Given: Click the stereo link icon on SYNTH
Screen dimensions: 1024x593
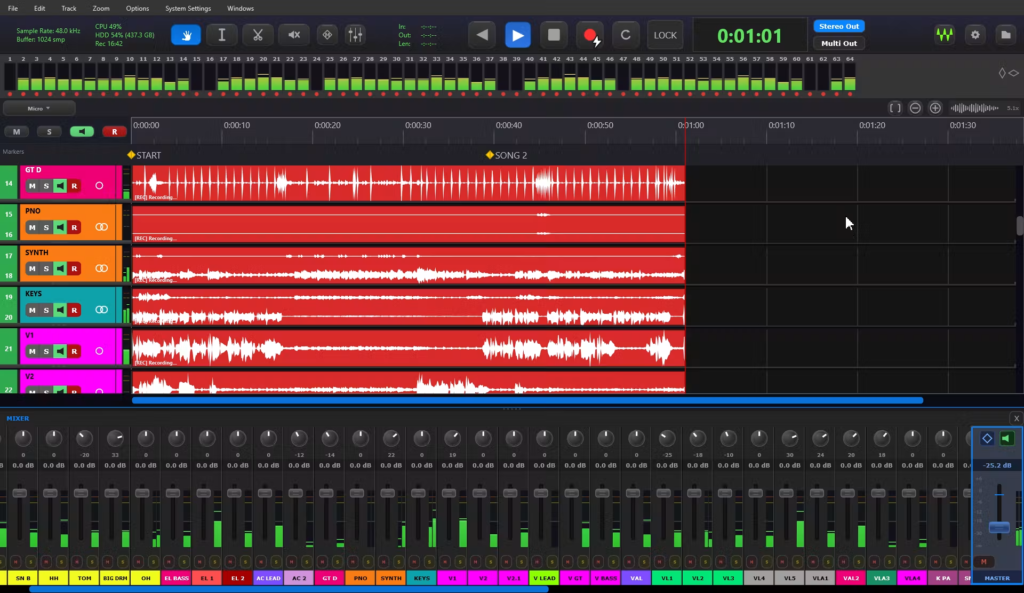Looking at the screenshot, I should click(x=101, y=268).
